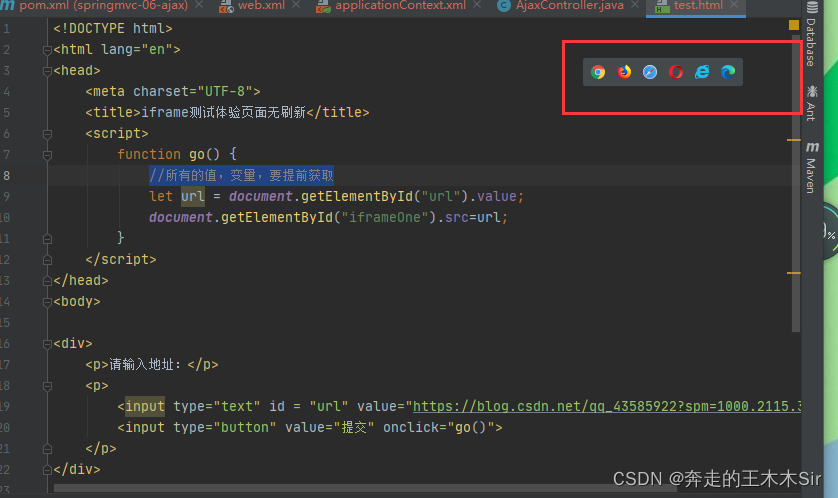Collapse the second p tag fold marker
The height and width of the screenshot is (498, 838).
pyautogui.click(x=47, y=386)
